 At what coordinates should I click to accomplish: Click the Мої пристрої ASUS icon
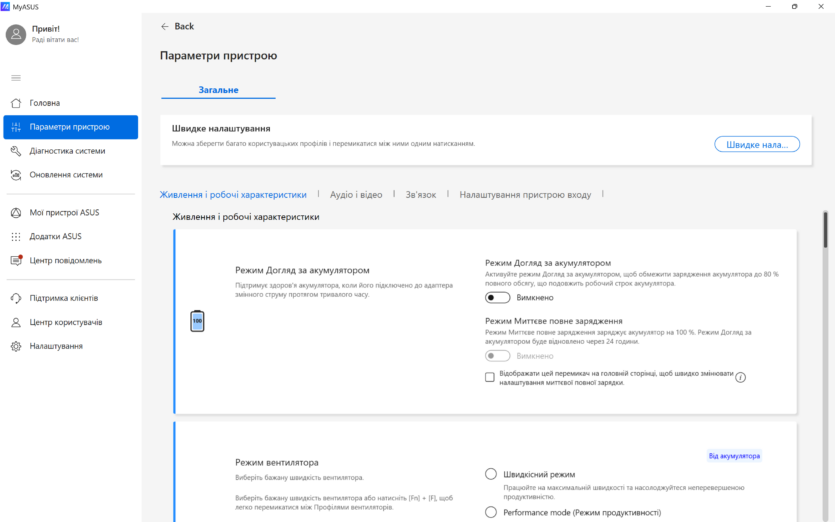(x=16, y=213)
